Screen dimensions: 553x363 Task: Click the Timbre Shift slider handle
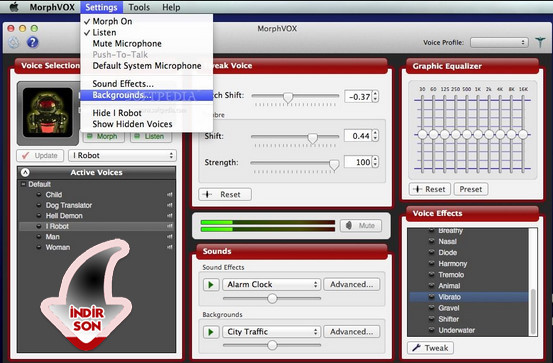pyautogui.click(x=312, y=138)
